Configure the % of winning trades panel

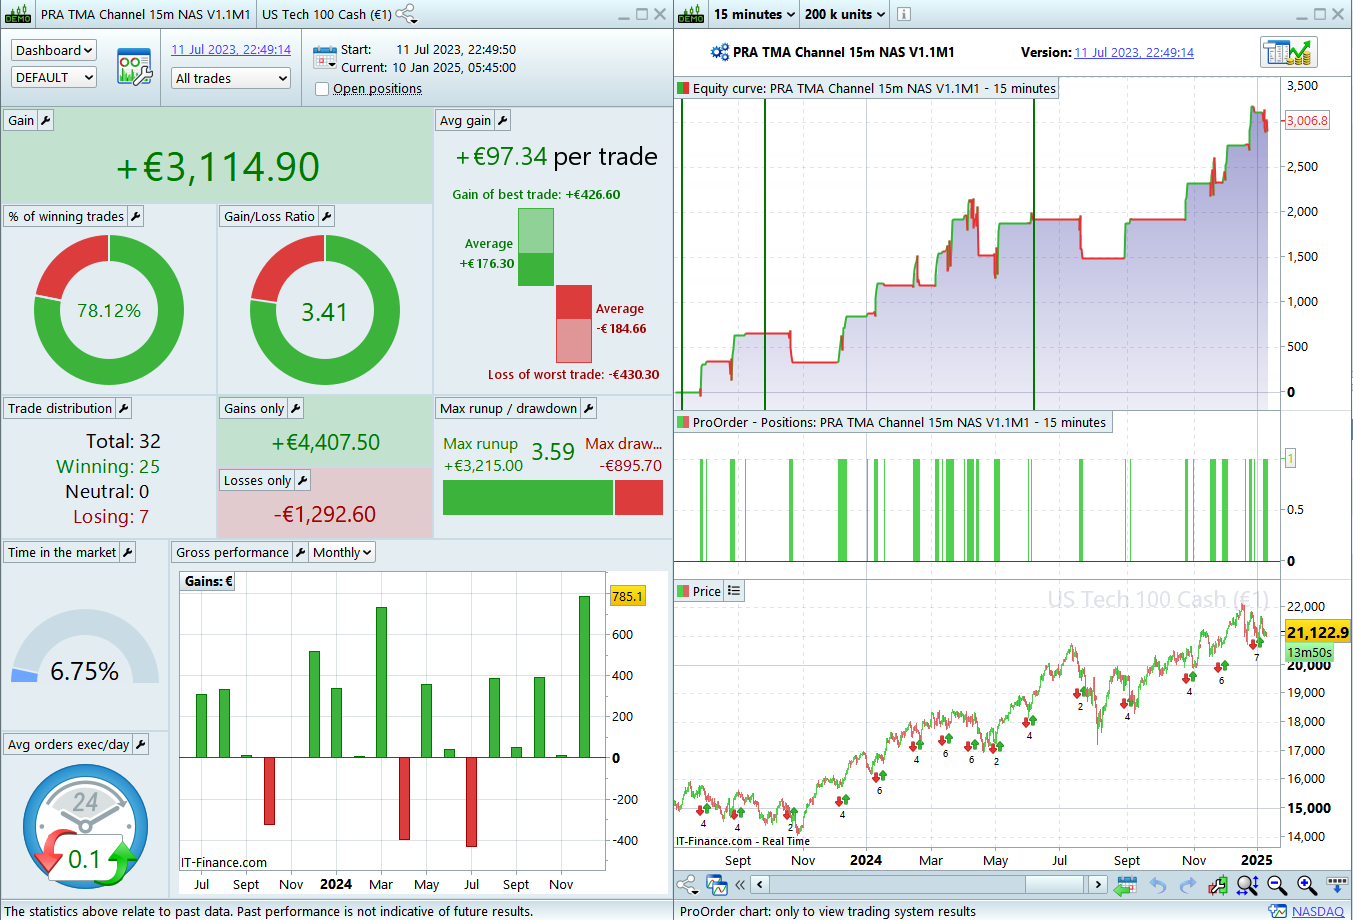coord(135,216)
